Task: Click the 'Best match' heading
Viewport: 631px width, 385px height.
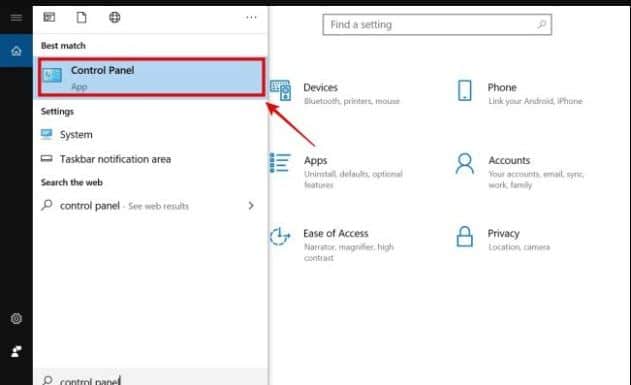Action: [63, 45]
